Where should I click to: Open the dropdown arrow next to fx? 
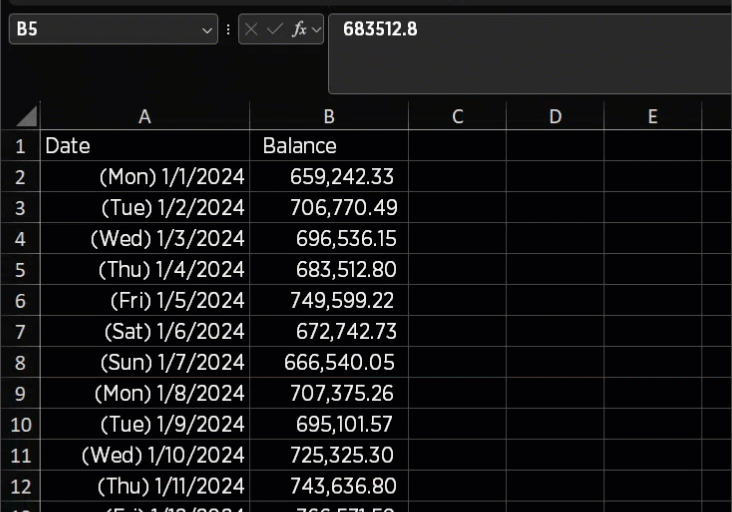(x=317, y=30)
